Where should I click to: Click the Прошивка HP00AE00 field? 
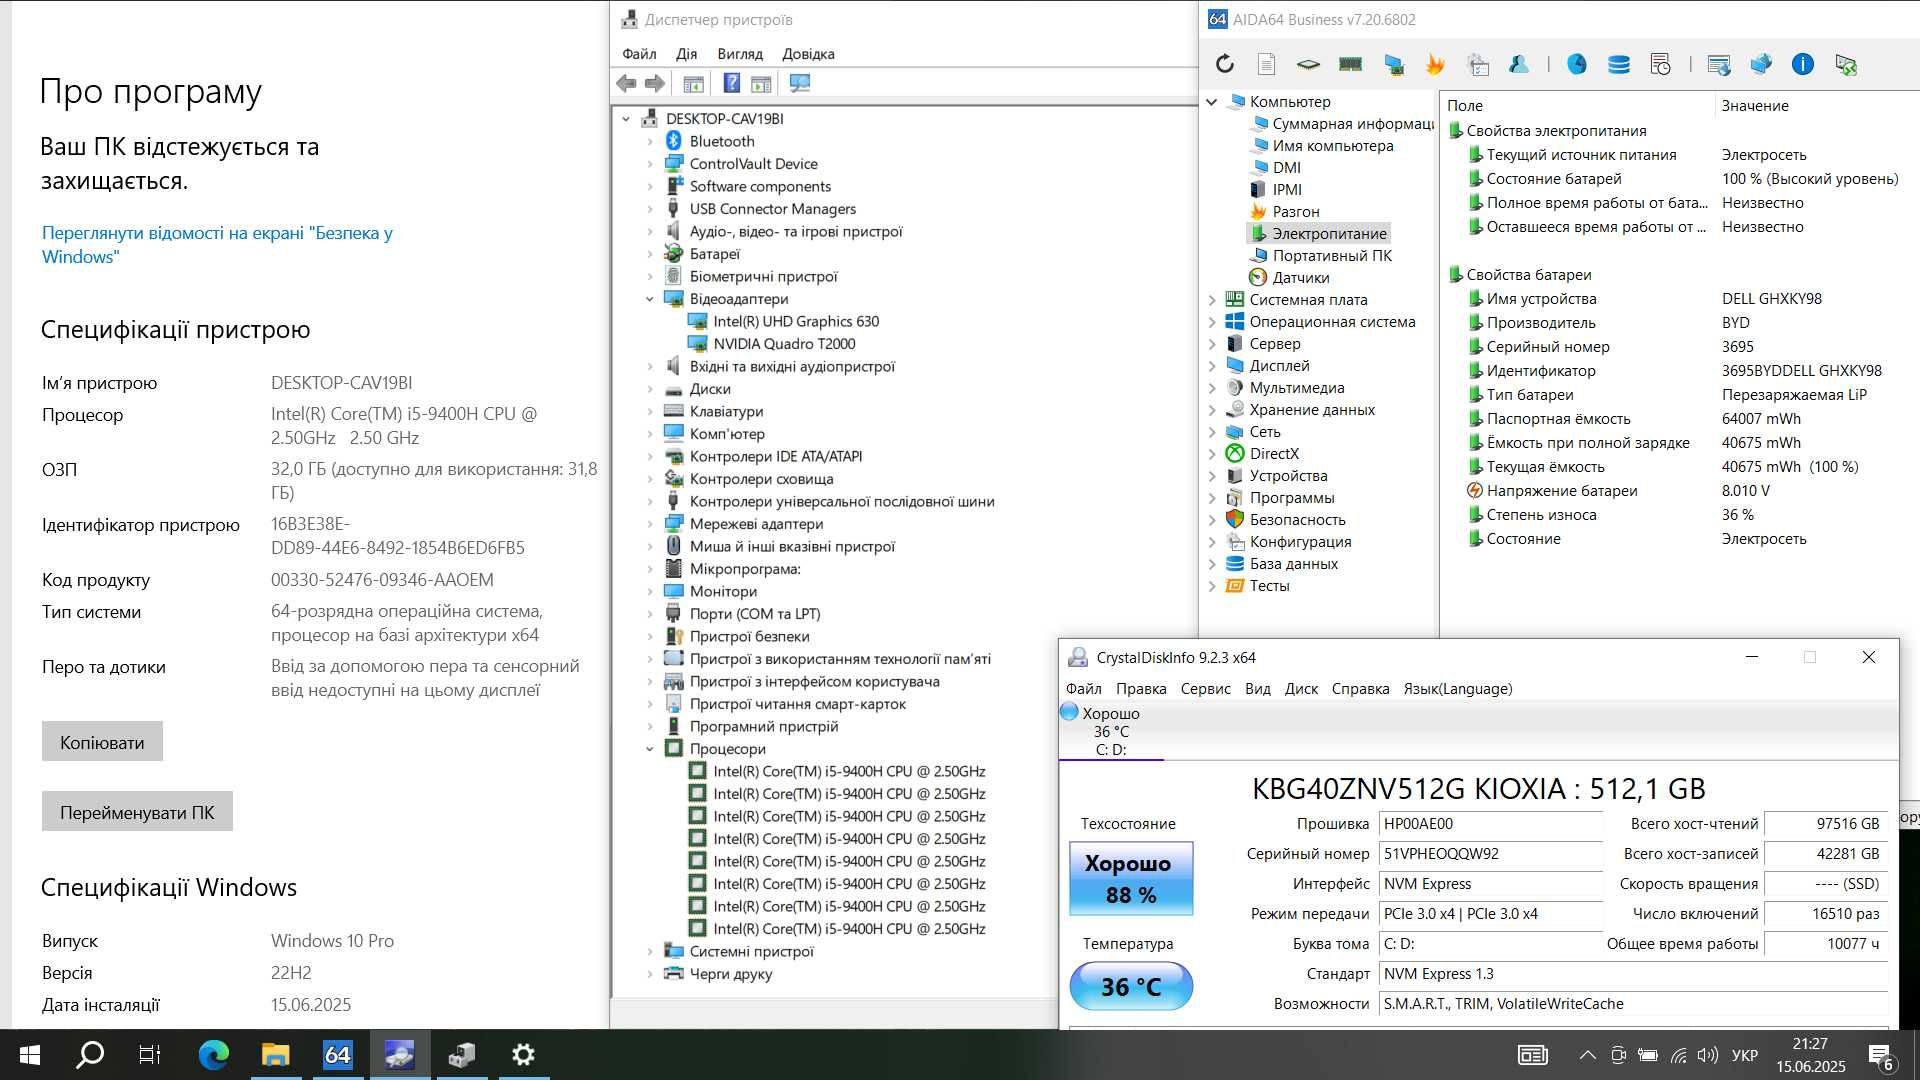[x=1490, y=824]
